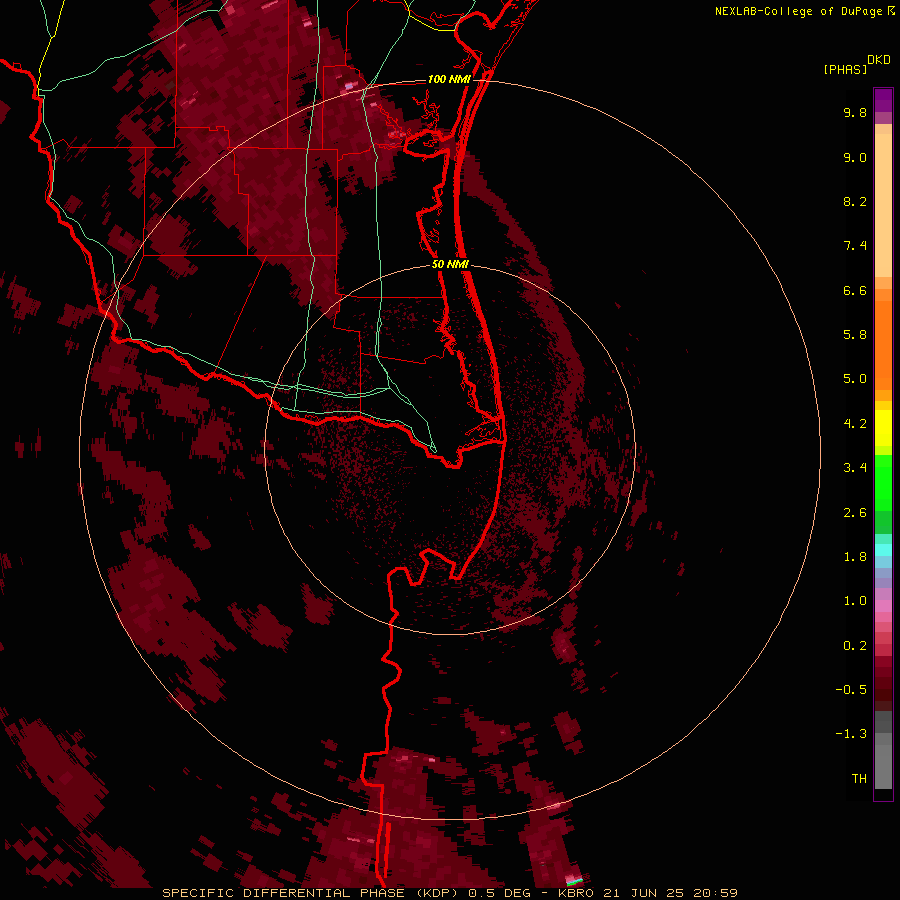Click the yellow segment of color bar
Image resolution: width=900 pixels, height=900 pixels.
point(883,428)
